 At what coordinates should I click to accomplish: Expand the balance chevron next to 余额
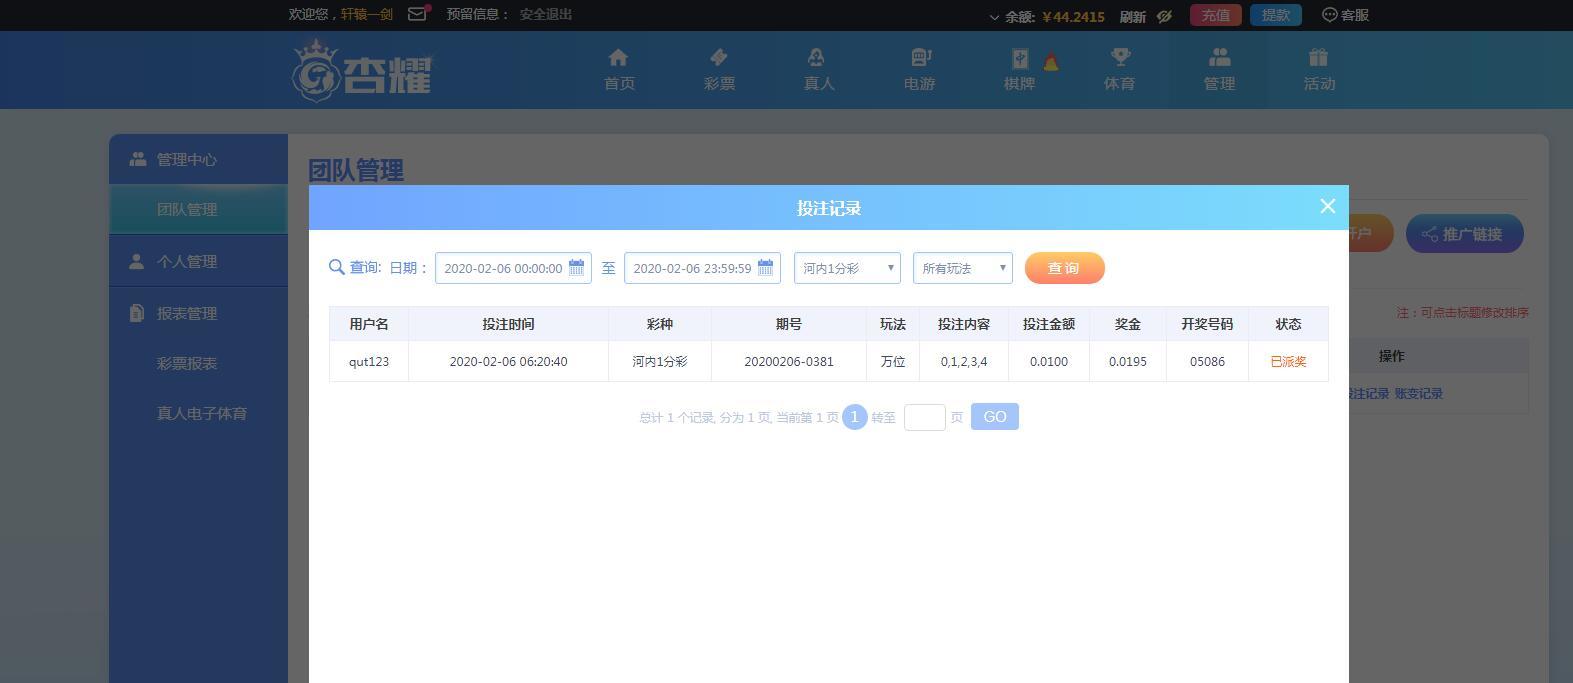(x=994, y=17)
